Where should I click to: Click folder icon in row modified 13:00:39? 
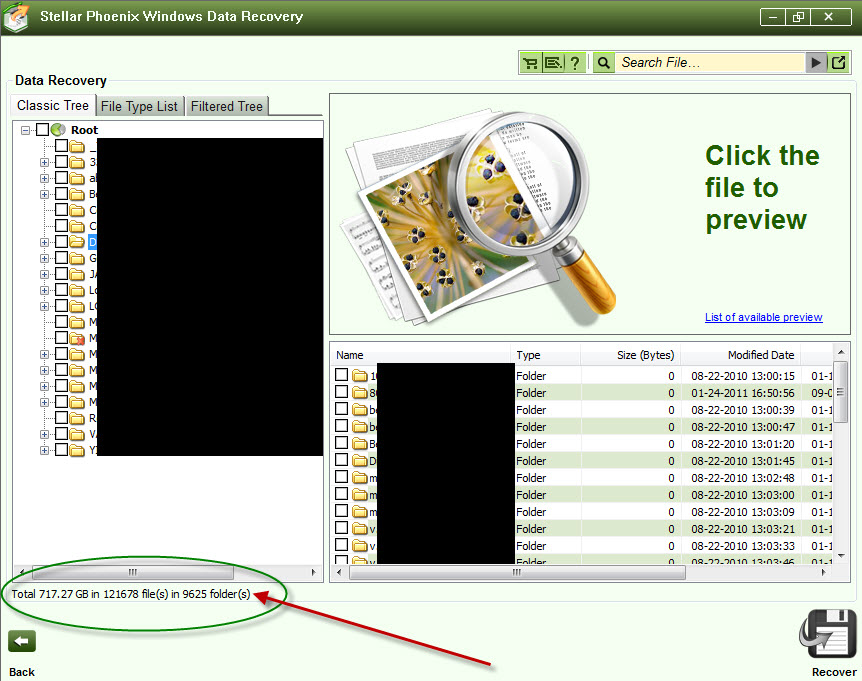coord(360,409)
